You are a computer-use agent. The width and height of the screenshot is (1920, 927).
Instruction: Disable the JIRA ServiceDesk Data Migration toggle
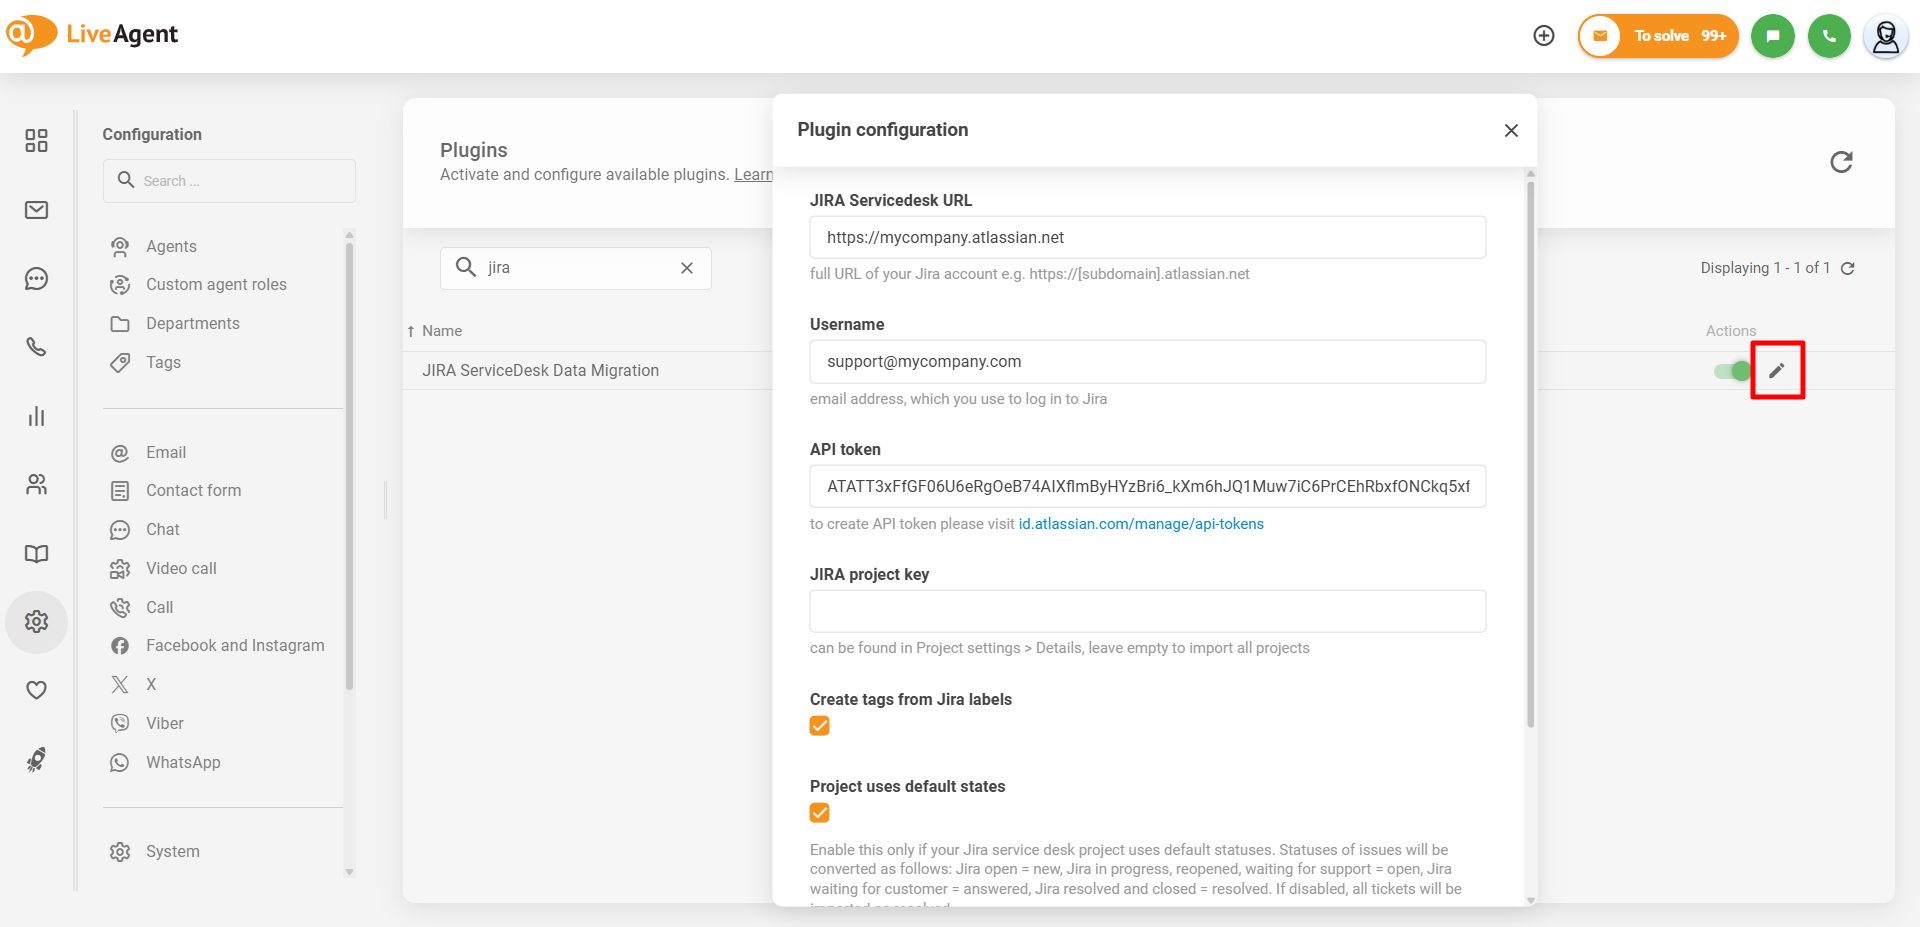point(1733,371)
